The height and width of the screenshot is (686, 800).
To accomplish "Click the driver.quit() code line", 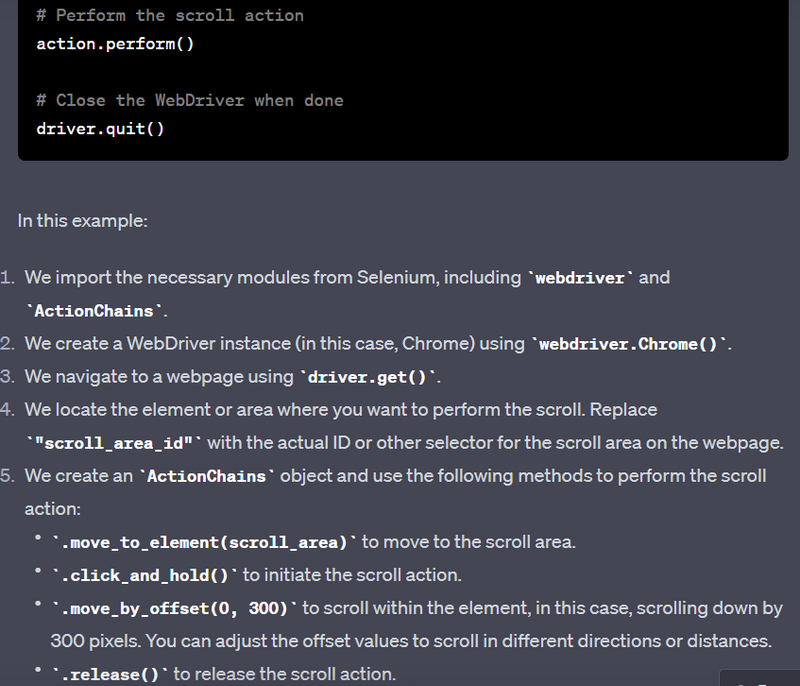I will 100,129.
